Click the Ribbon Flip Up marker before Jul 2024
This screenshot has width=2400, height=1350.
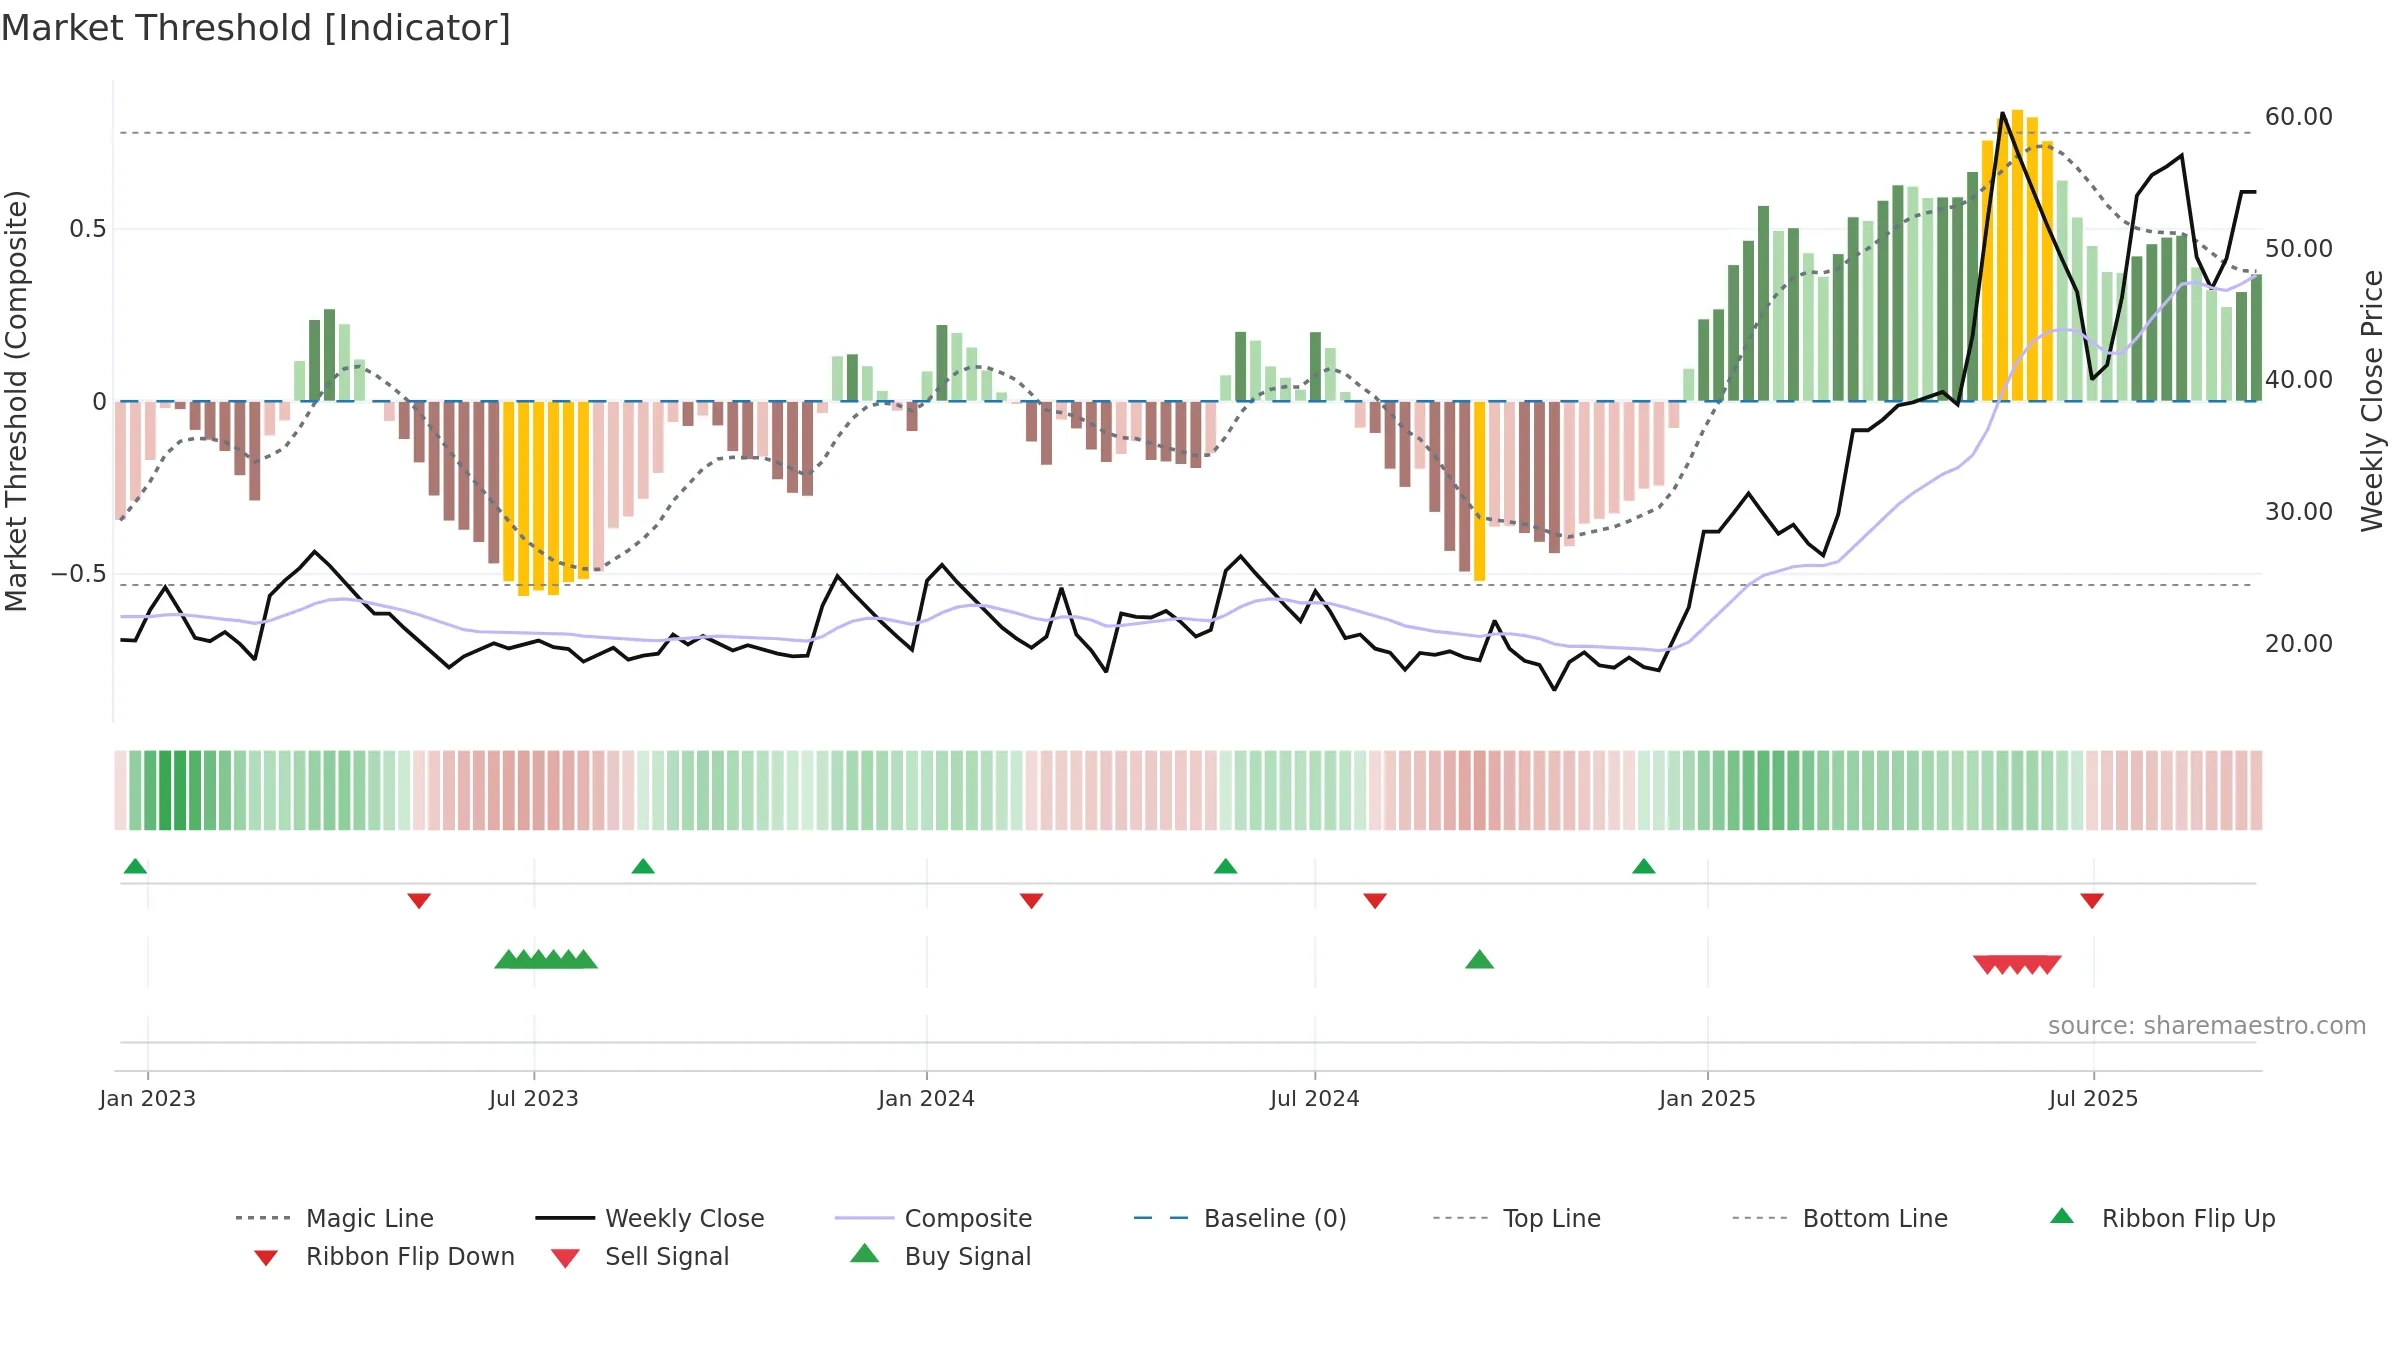(1226, 866)
